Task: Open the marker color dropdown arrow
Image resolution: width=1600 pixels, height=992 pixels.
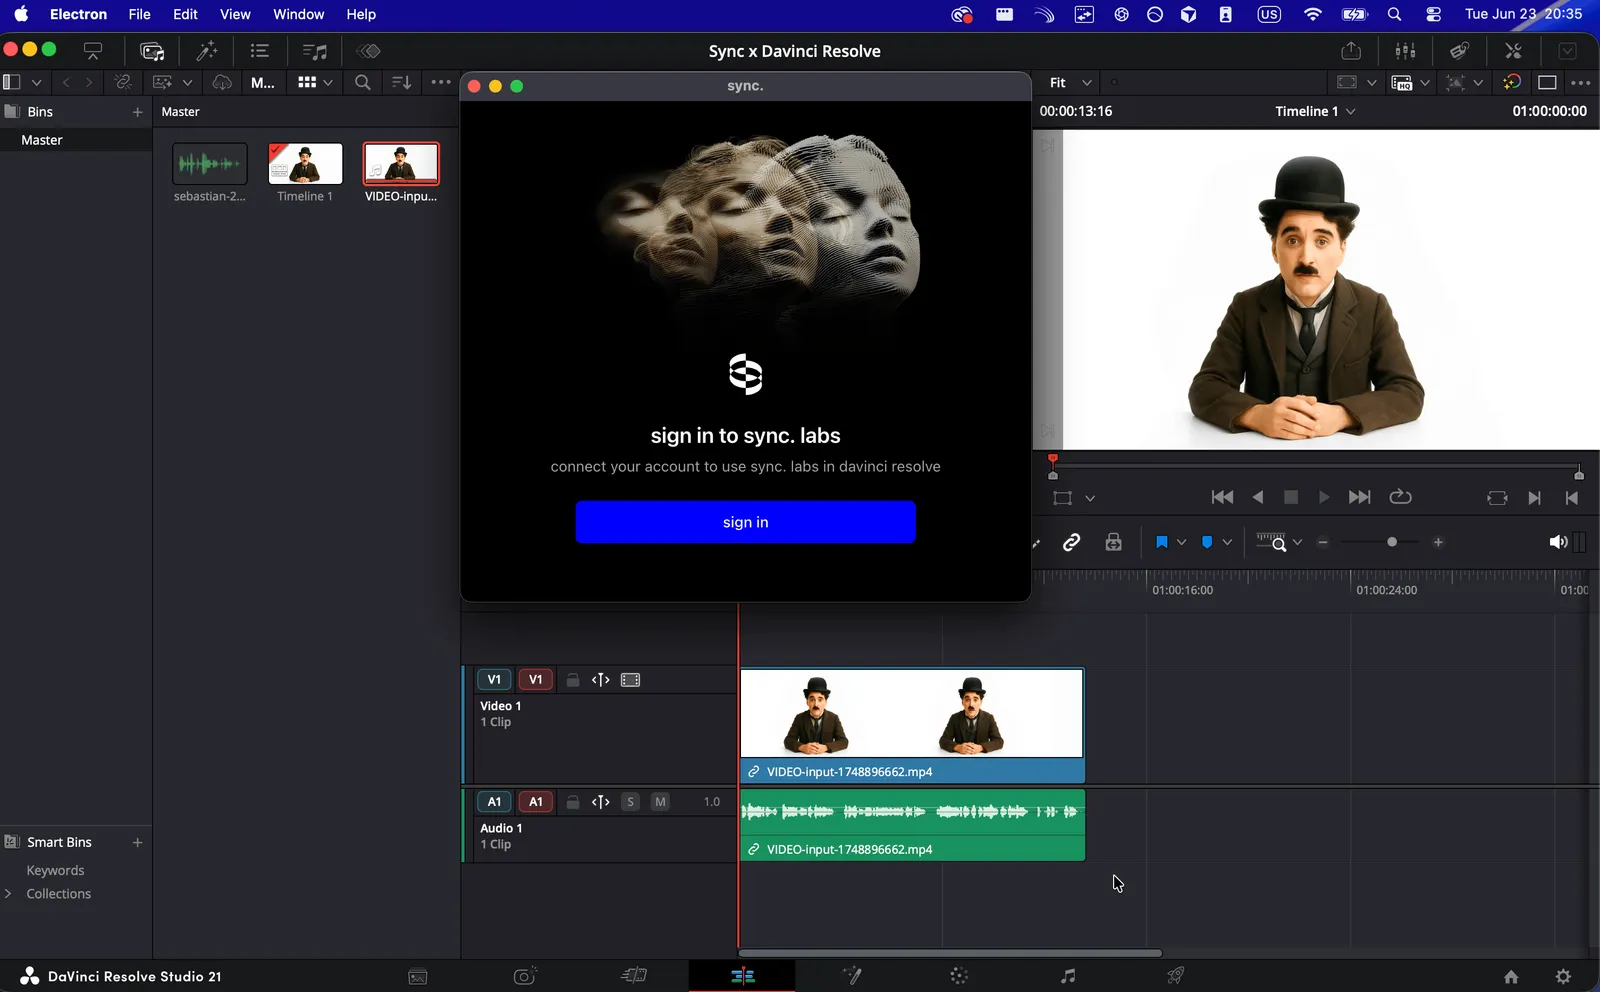Action: point(1227,542)
